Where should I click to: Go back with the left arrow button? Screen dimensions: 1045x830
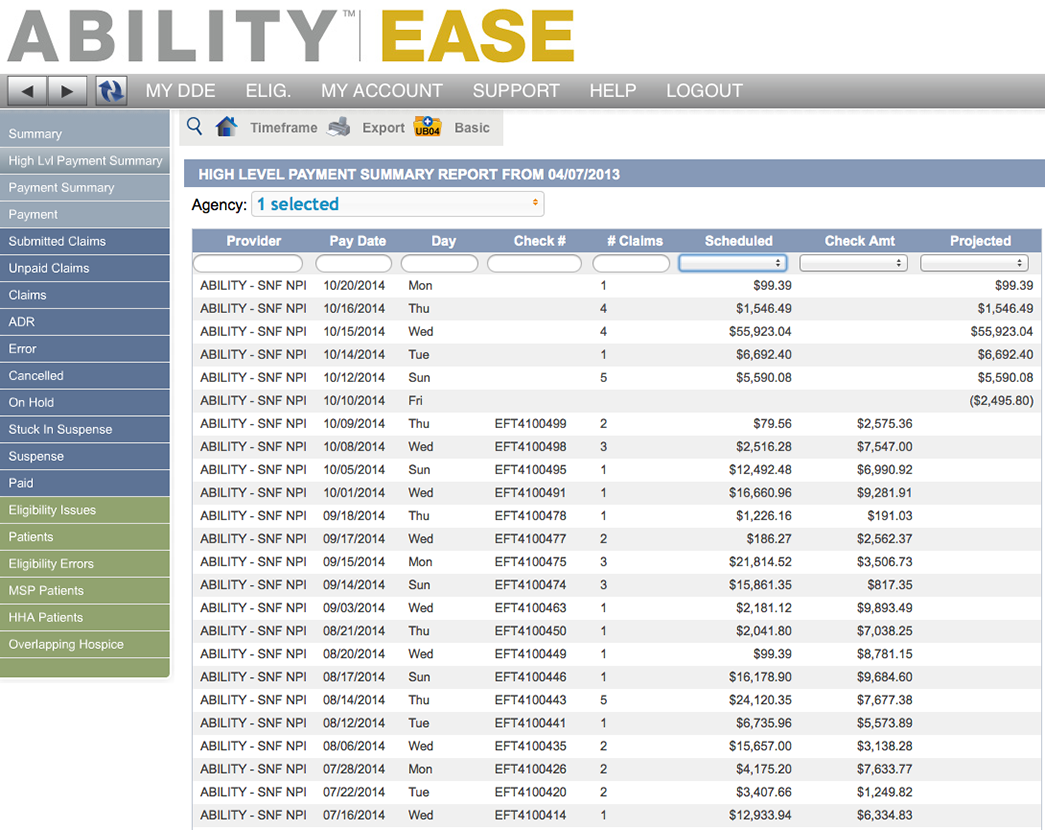pyautogui.click(x=27, y=91)
